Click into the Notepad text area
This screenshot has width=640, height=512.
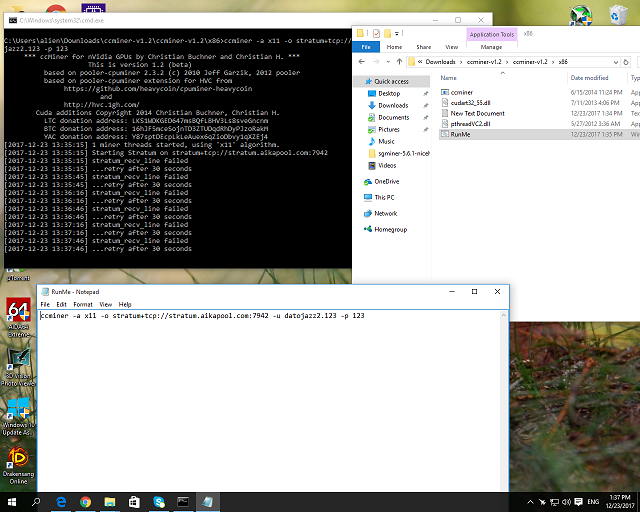pos(269,401)
